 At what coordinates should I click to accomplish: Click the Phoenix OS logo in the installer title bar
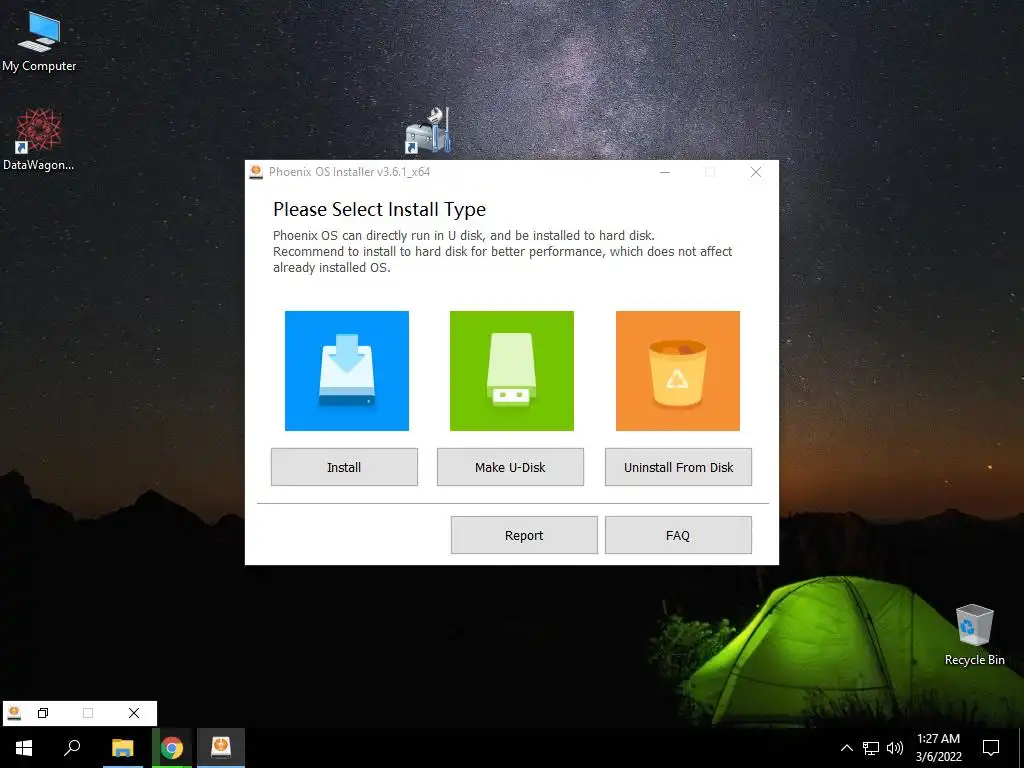pyautogui.click(x=256, y=172)
